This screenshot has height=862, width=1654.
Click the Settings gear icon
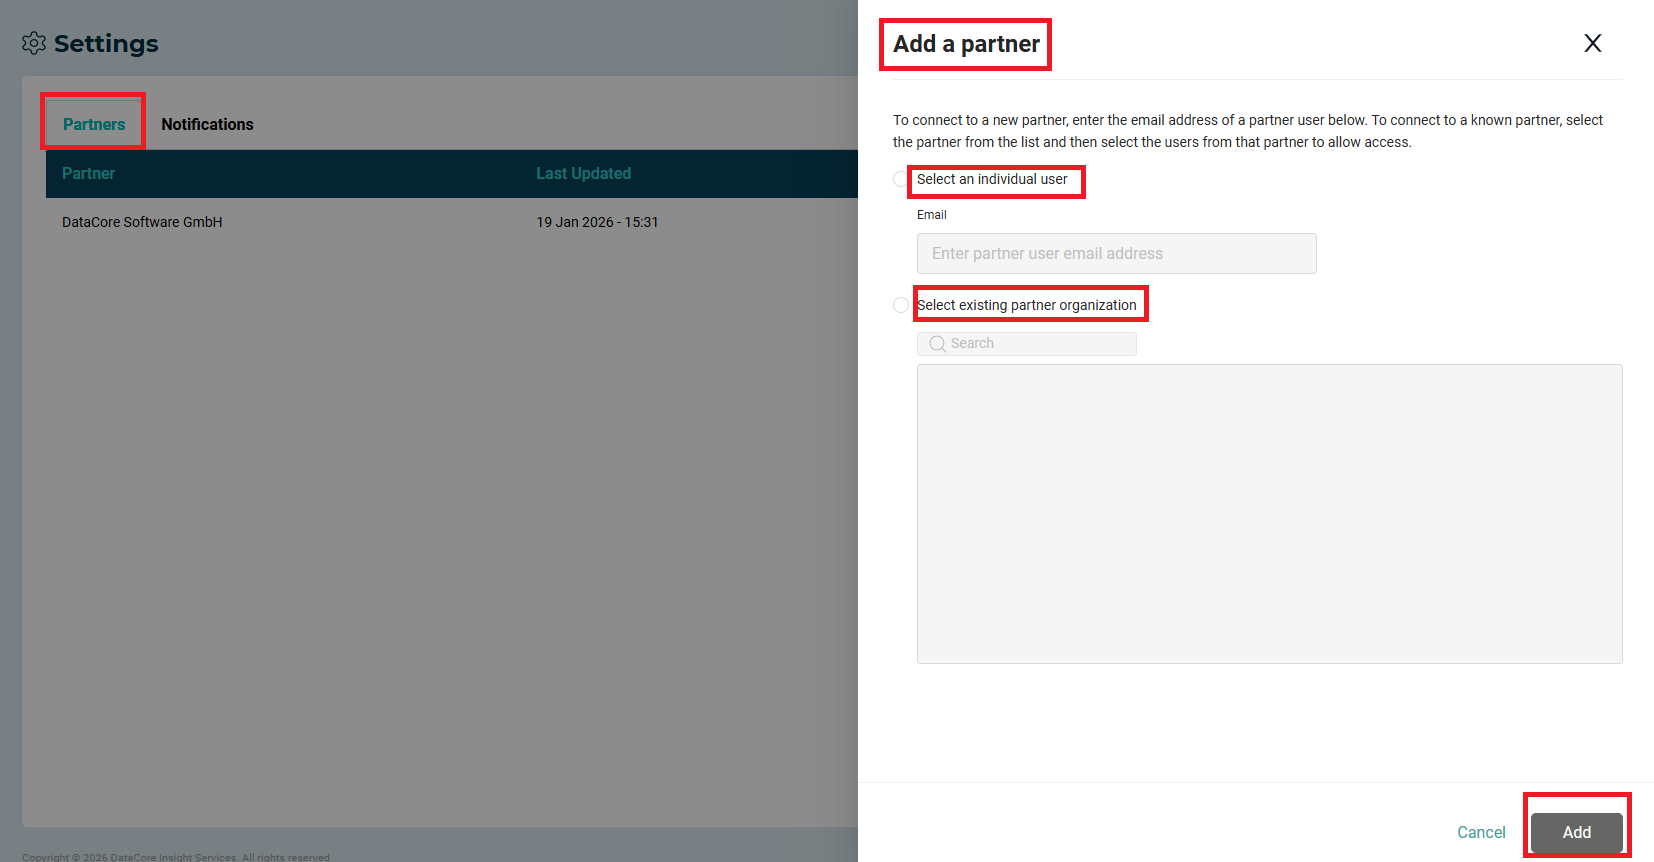(x=34, y=43)
